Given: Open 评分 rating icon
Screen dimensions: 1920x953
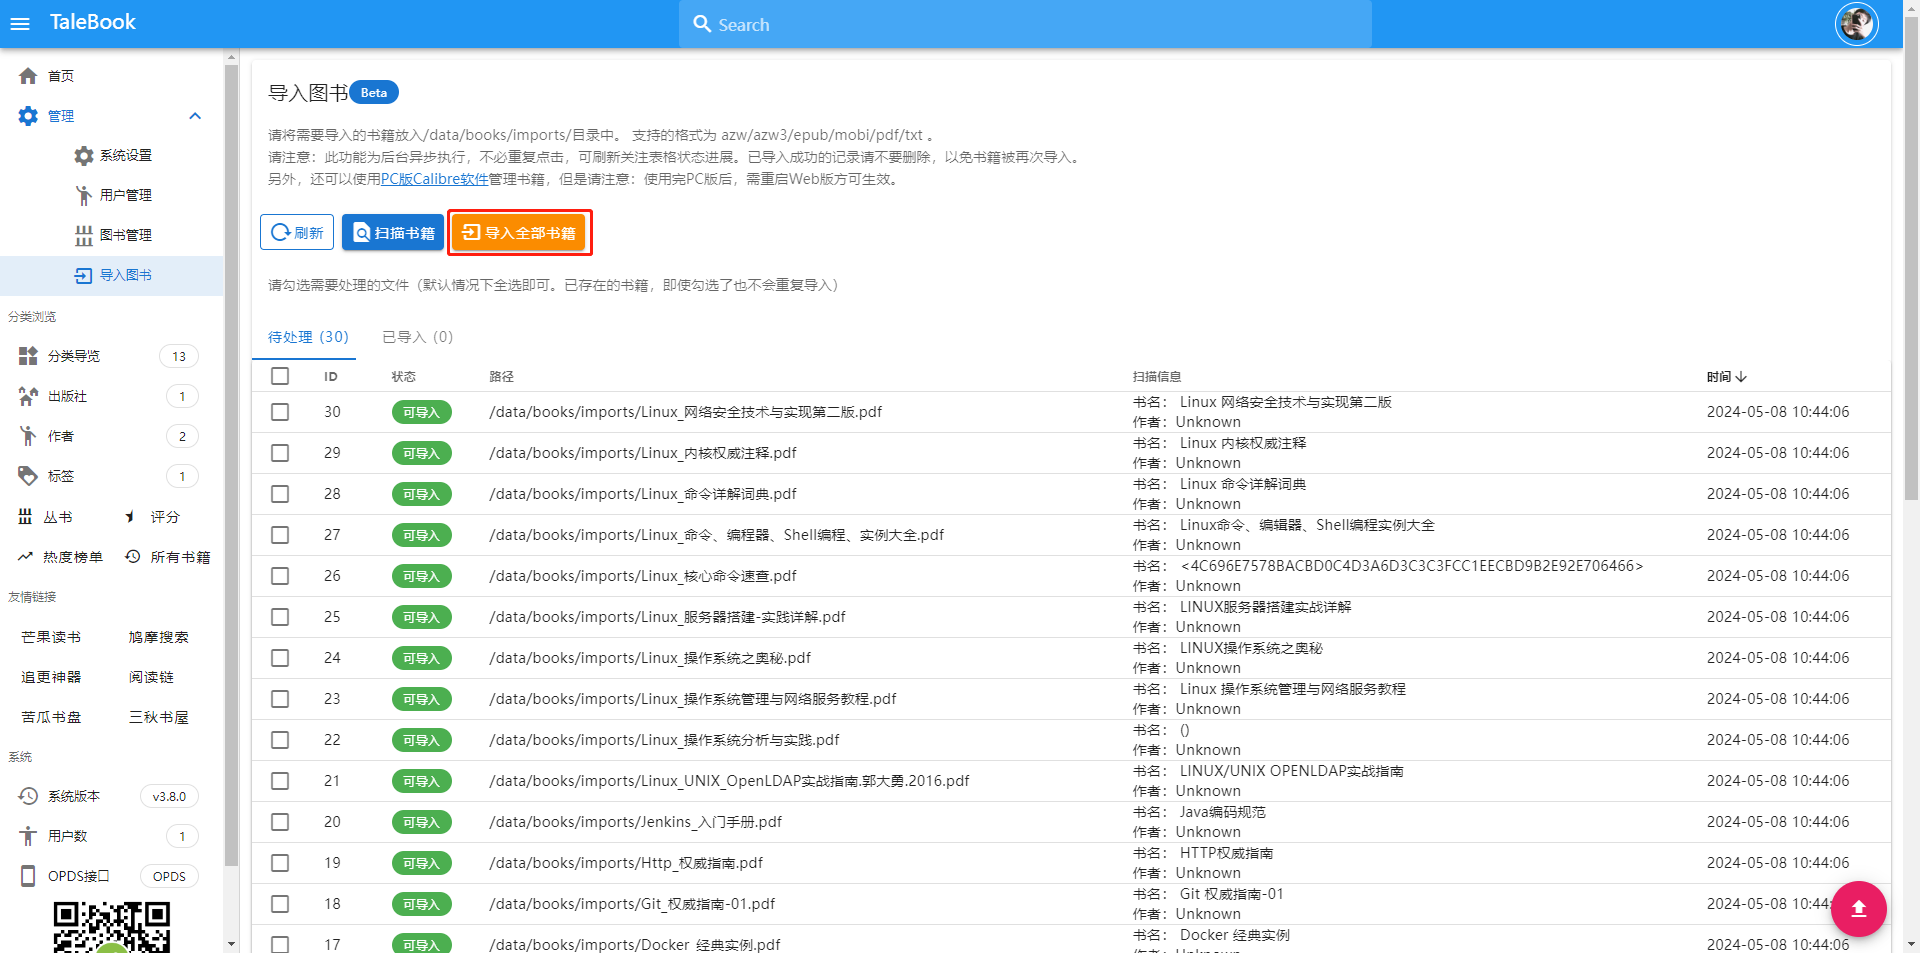Looking at the screenshot, I should (x=131, y=517).
